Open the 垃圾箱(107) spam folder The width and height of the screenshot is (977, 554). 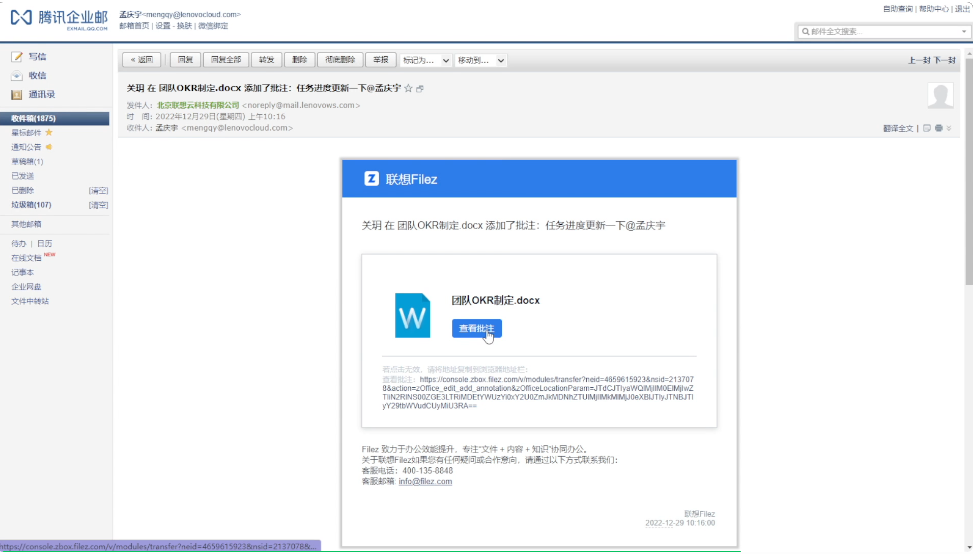coord(31,205)
